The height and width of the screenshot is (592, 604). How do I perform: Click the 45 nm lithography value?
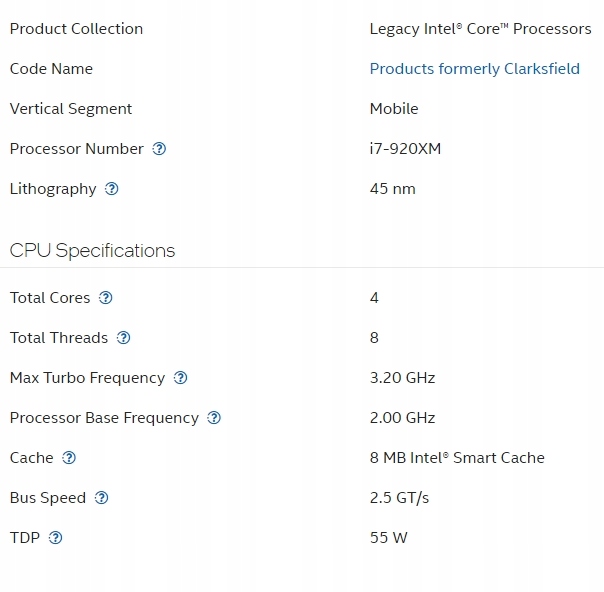(393, 189)
